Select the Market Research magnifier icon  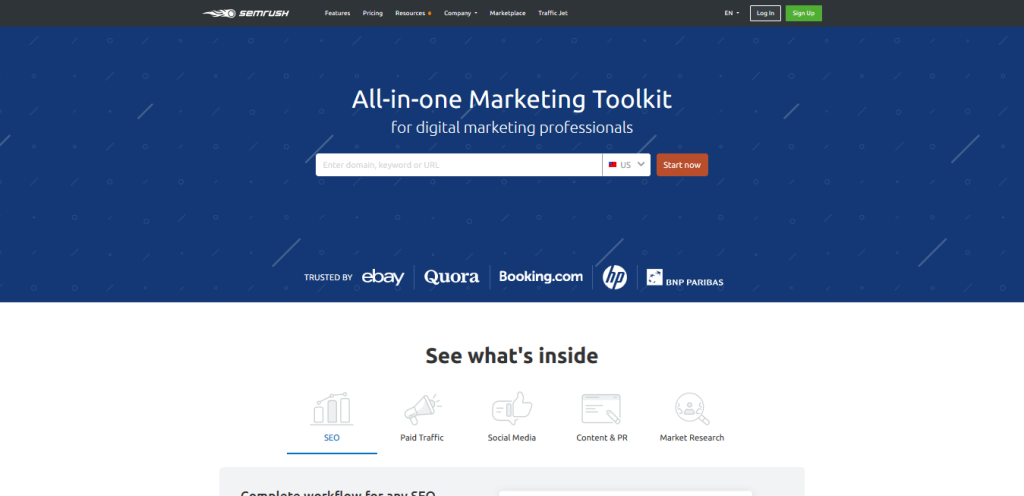[691, 408]
